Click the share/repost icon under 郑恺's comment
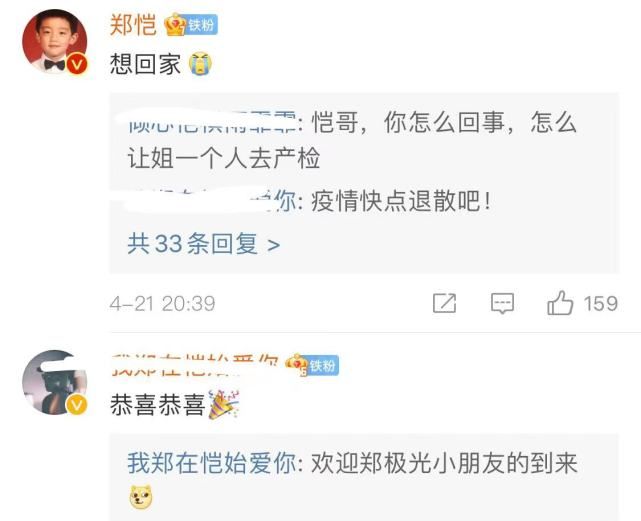This screenshot has width=641, height=521. pyautogui.click(x=444, y=303)
